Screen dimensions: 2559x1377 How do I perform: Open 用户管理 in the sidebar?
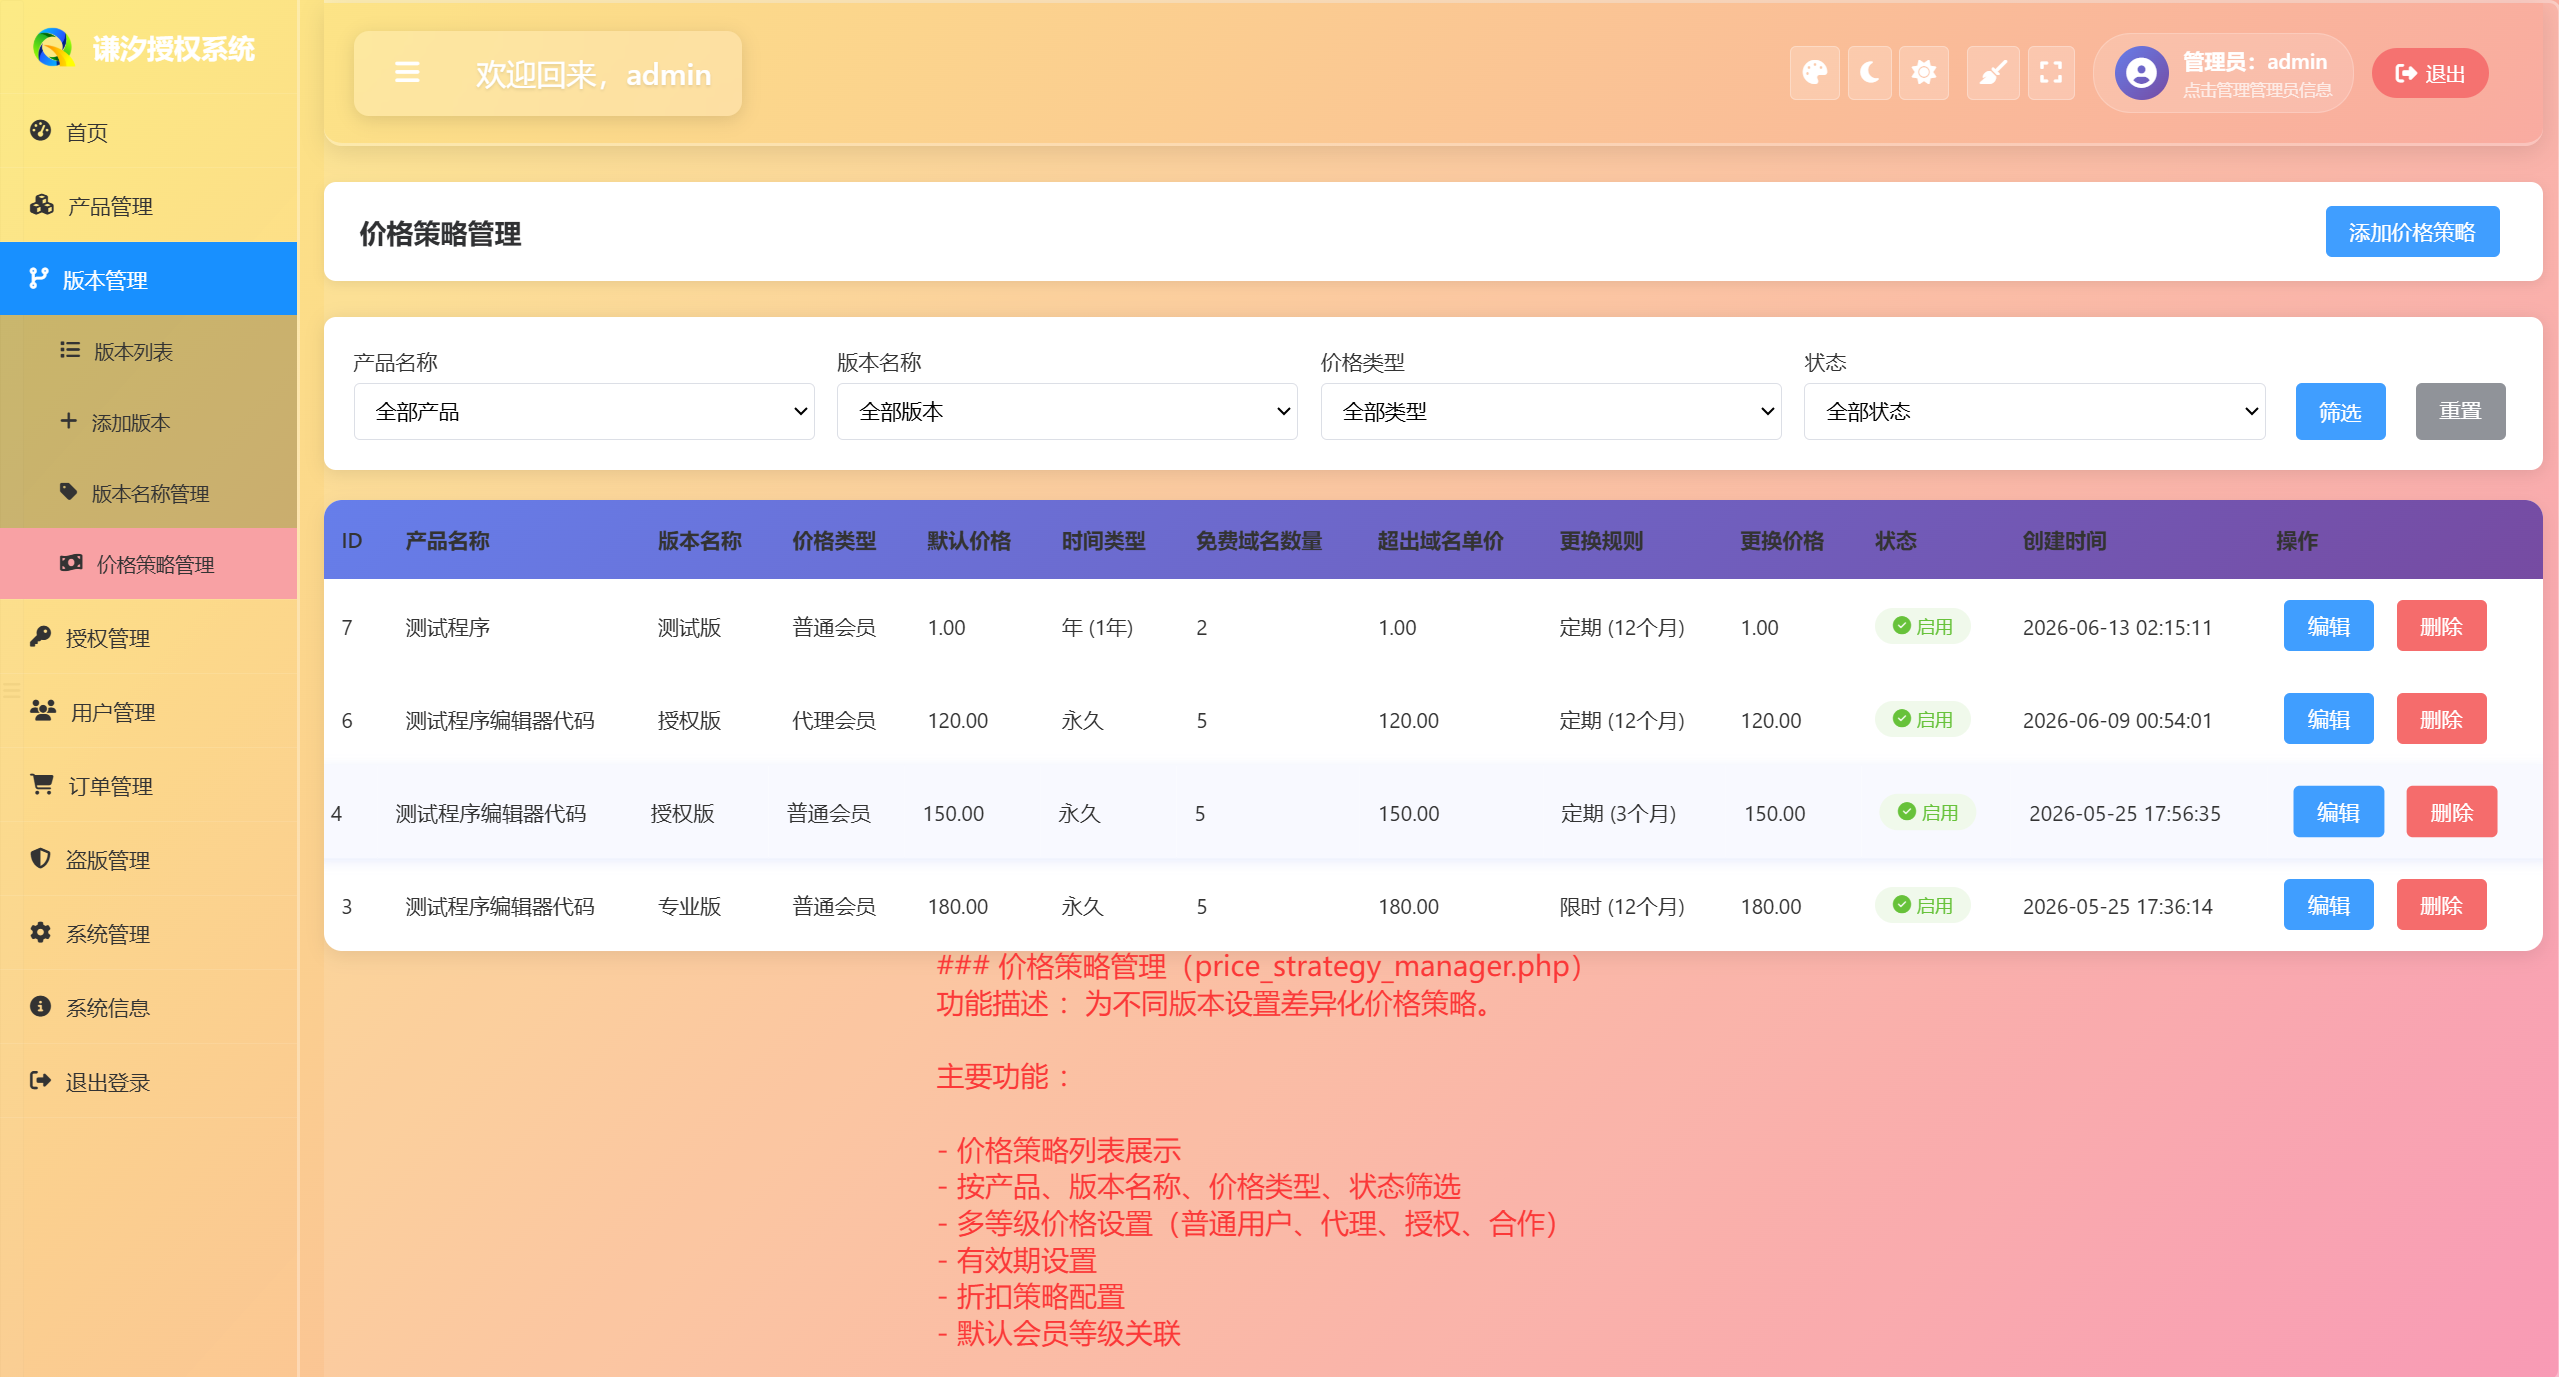click(x=148, y=712)
